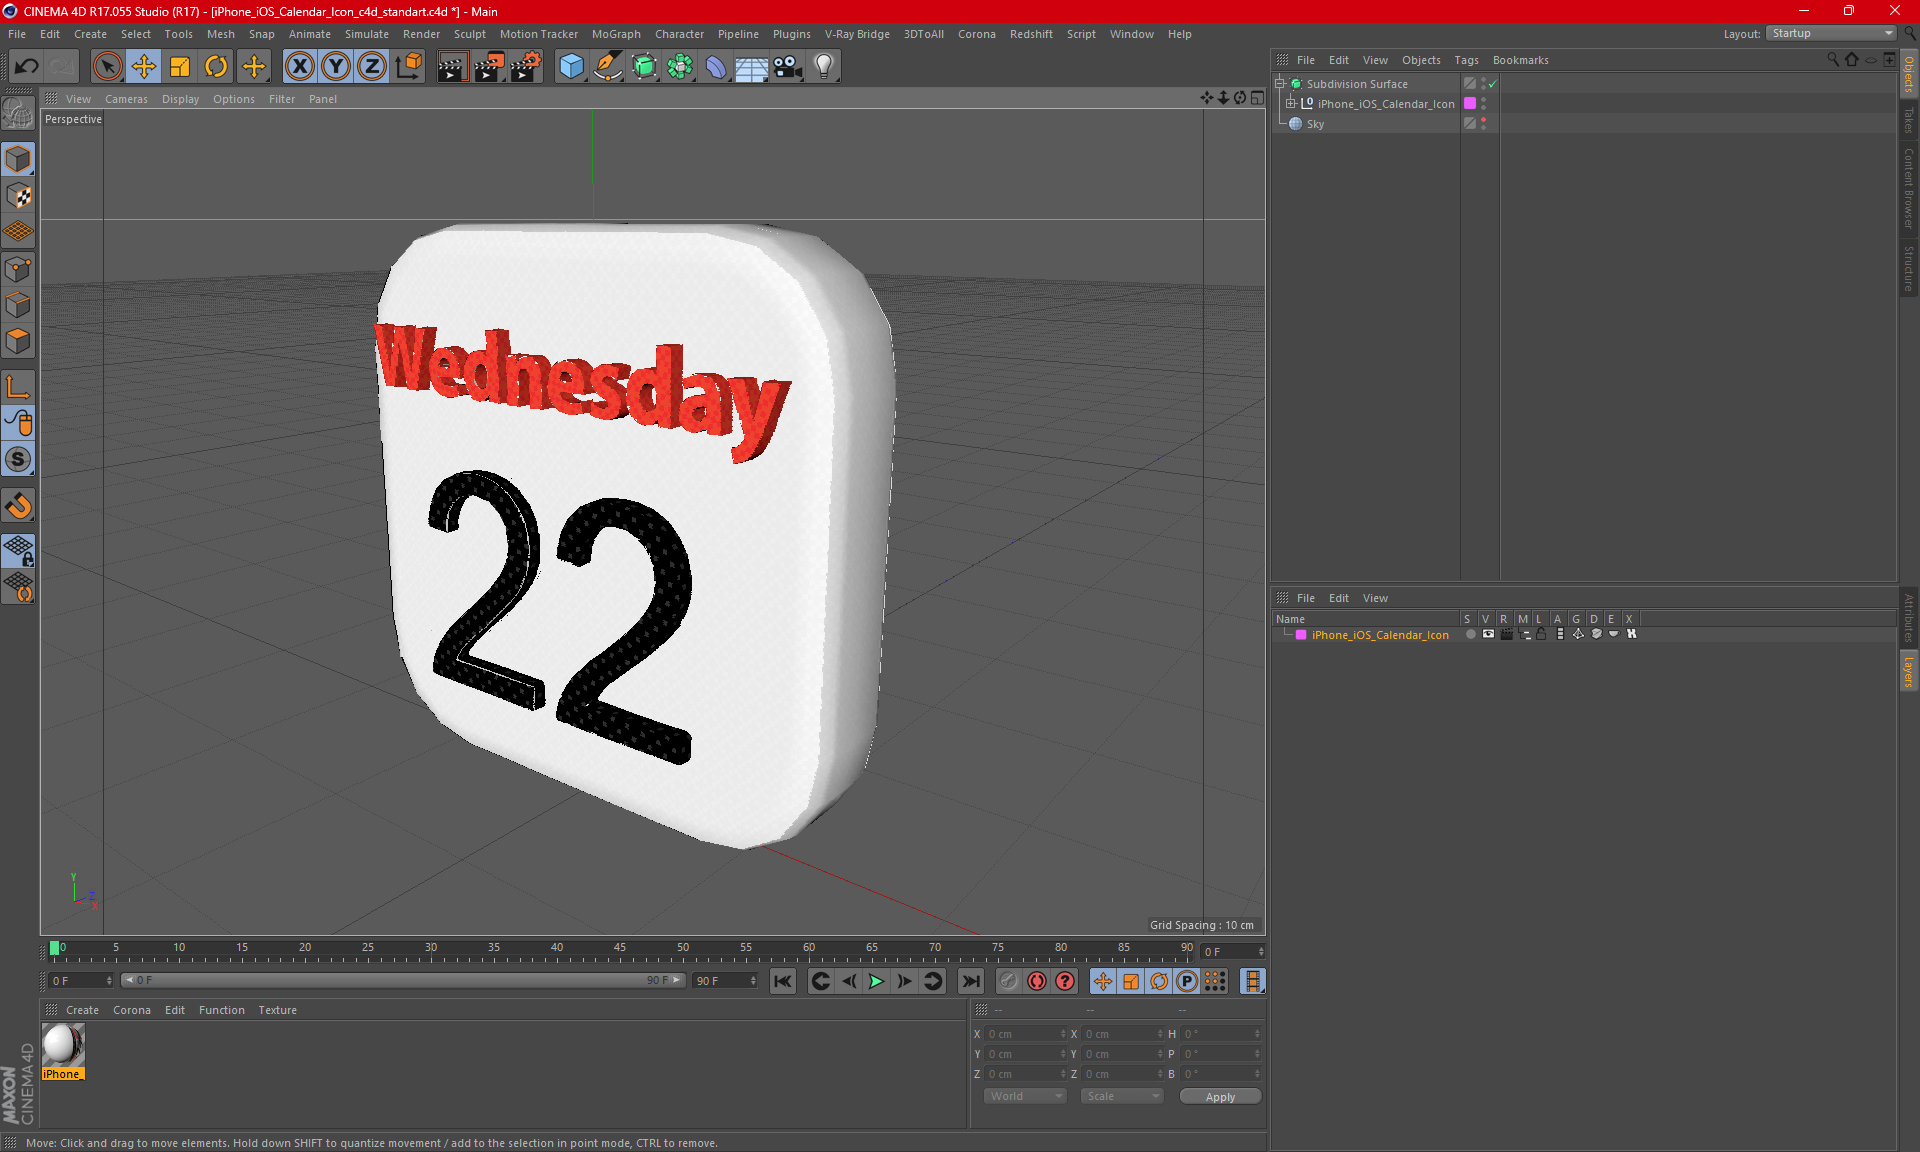Screen dimensions: 1920x1152
Task: Click the MoGraph Array generator icon
Action: click(680, 67)
